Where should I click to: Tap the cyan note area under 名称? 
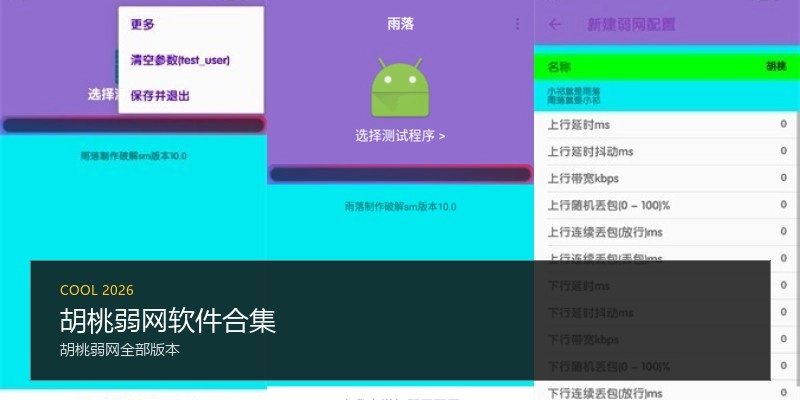667,96
